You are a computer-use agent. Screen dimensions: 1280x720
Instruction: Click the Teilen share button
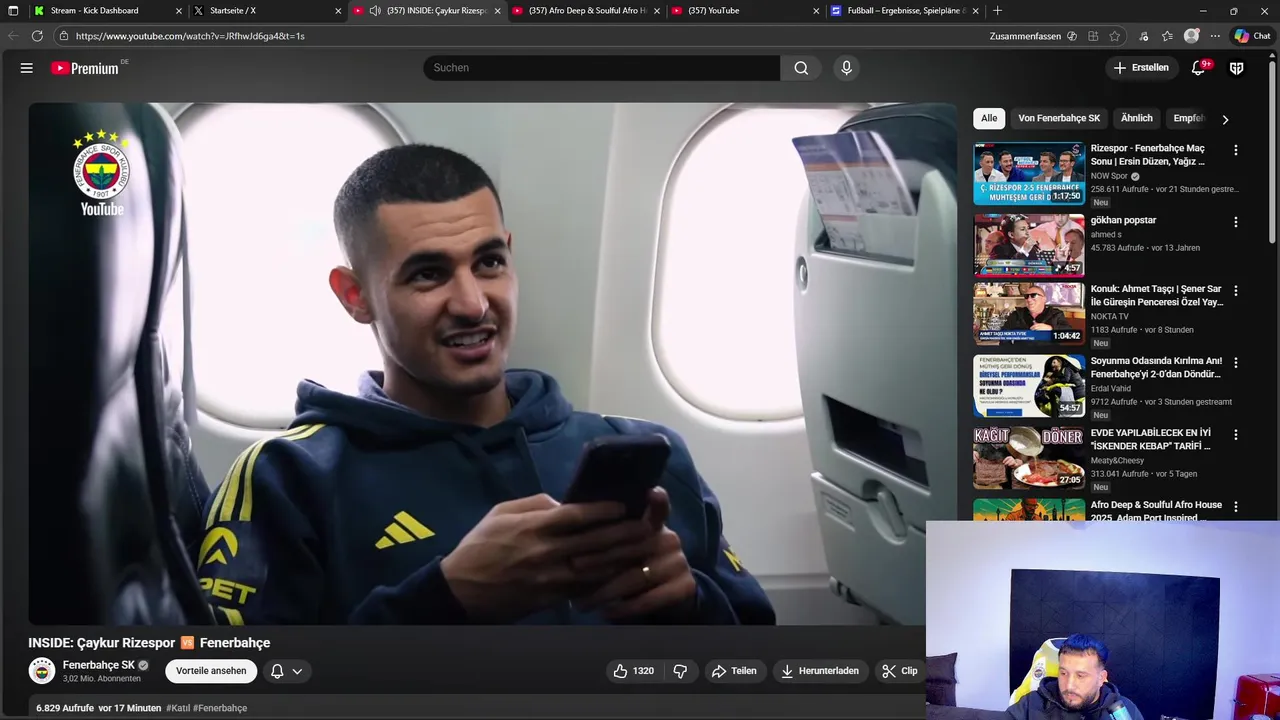(x=733, y=671)
